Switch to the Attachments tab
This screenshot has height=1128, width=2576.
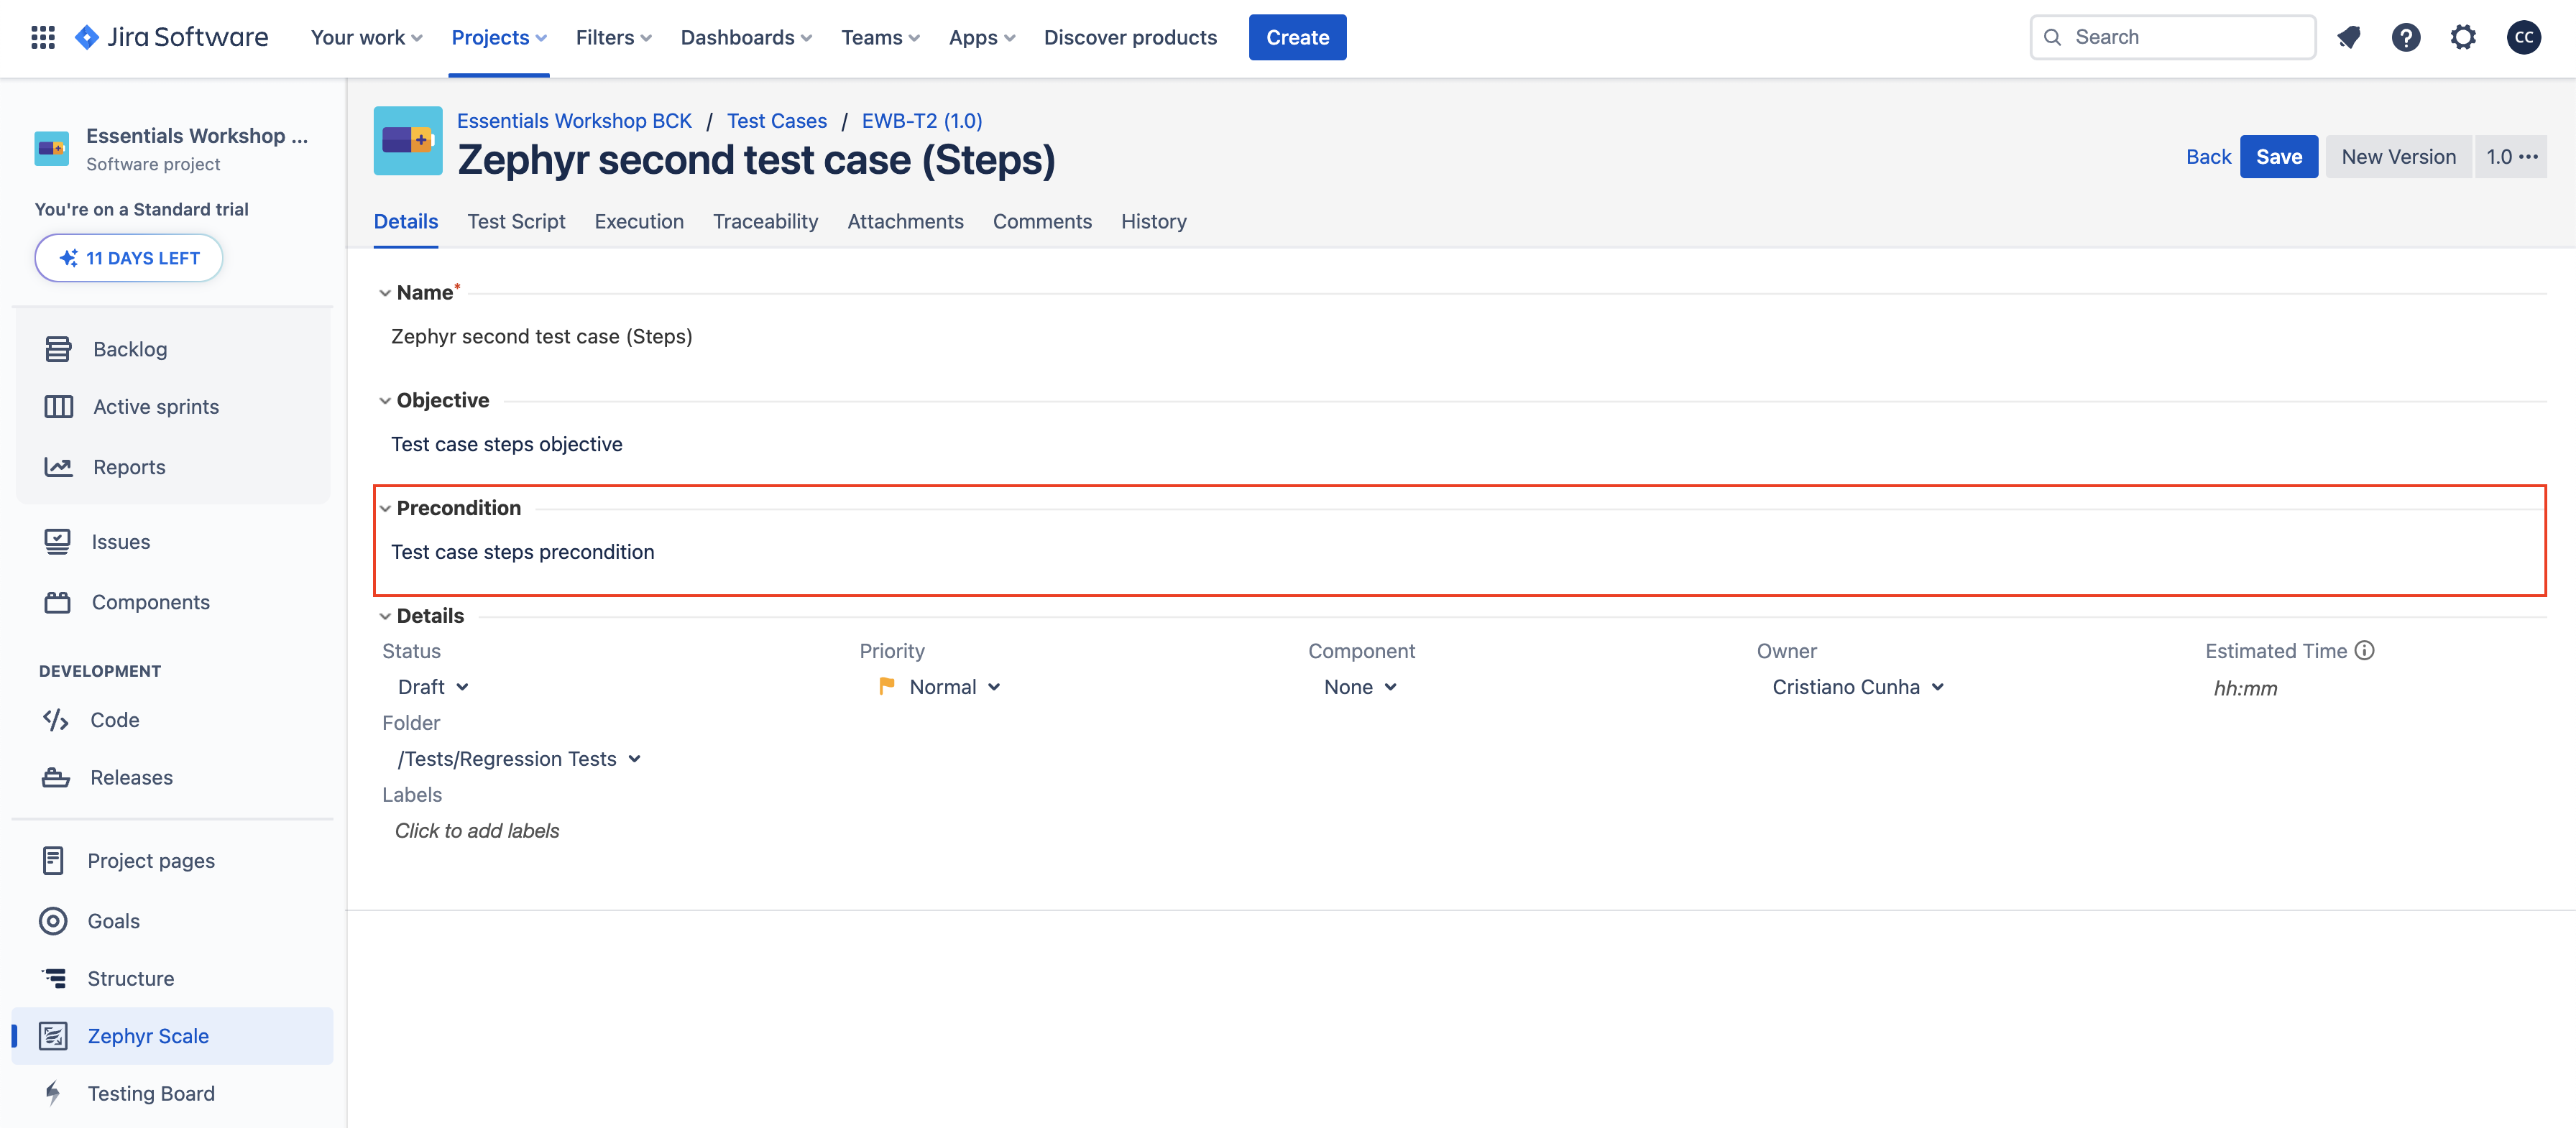(x=905, y=221)
